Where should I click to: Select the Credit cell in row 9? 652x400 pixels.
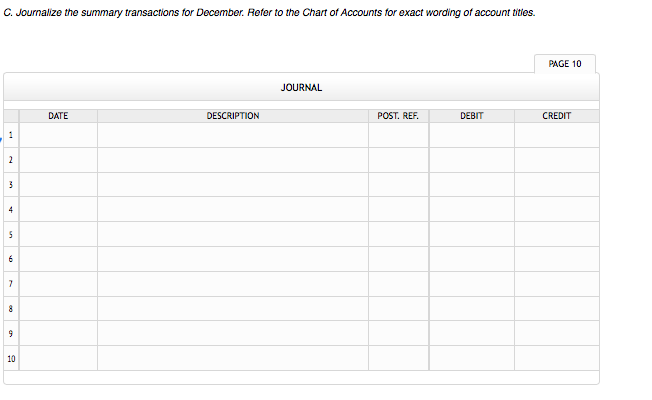(x=556, y=334)
